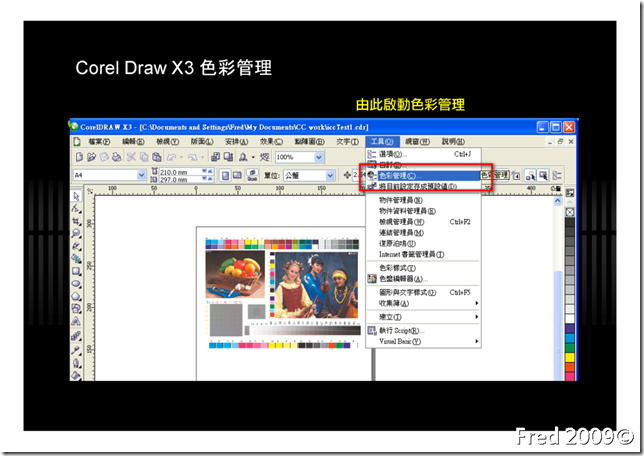Click the page width 210.0 mm field
The image size is (644, 456).
pos(181,172)
